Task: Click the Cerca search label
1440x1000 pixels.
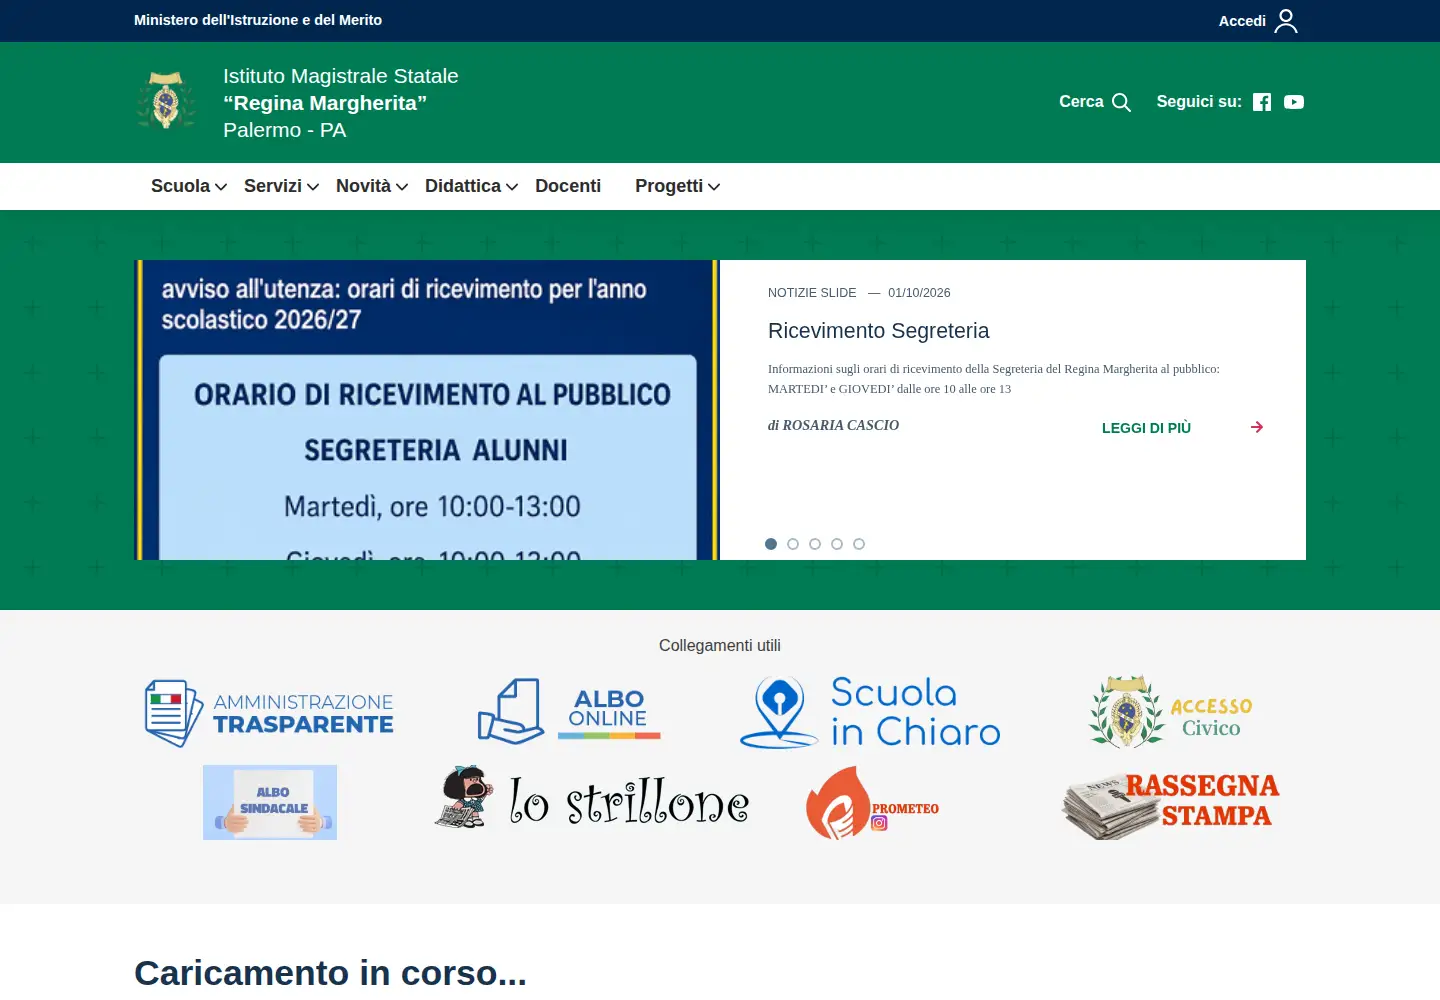Action: [x=1081, y=102]
